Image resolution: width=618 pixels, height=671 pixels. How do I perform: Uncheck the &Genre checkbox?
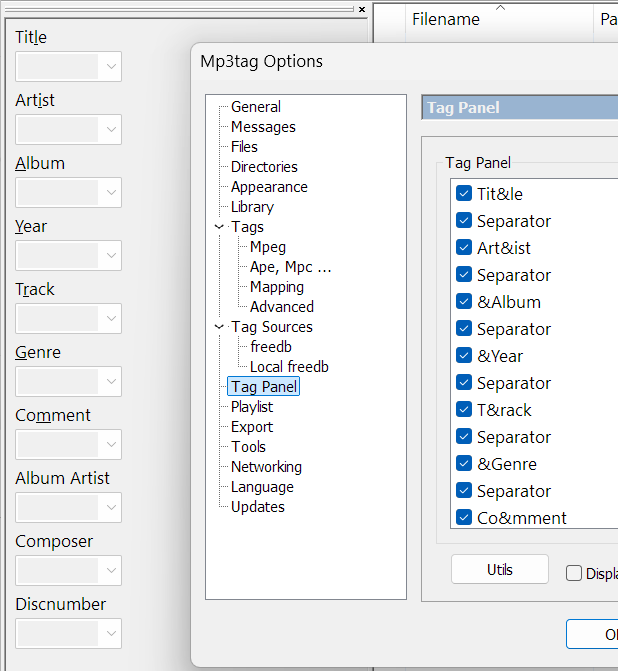click(x=464, y=463)
